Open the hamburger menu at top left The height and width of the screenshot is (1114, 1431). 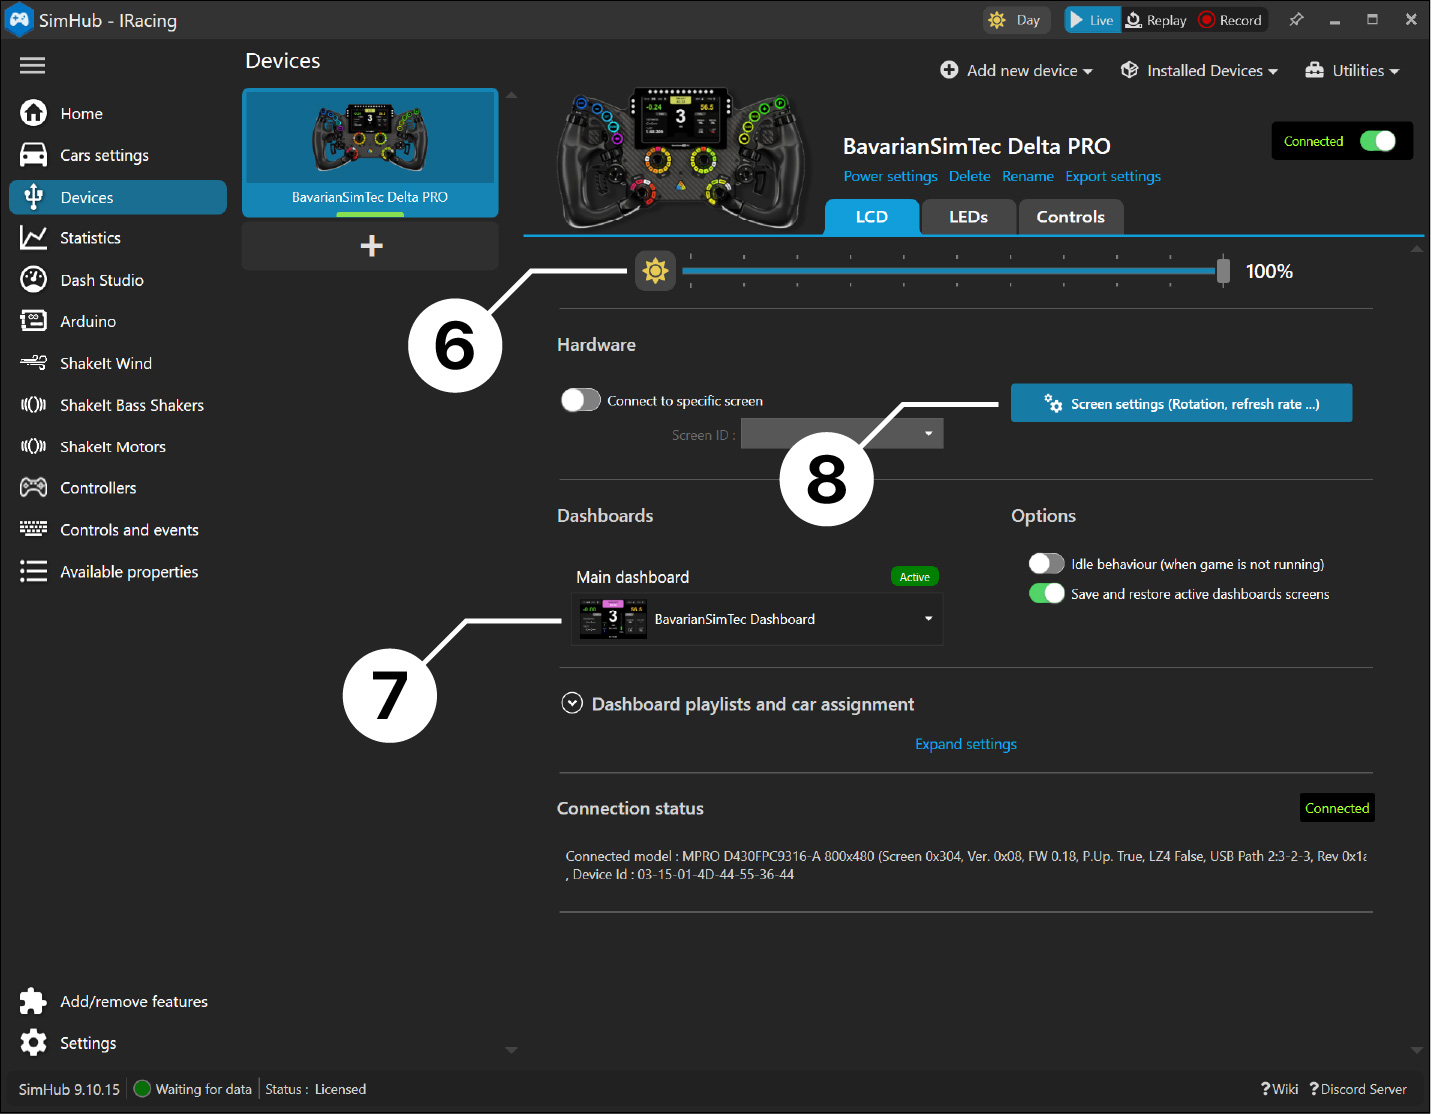click(x=32, y=64)
